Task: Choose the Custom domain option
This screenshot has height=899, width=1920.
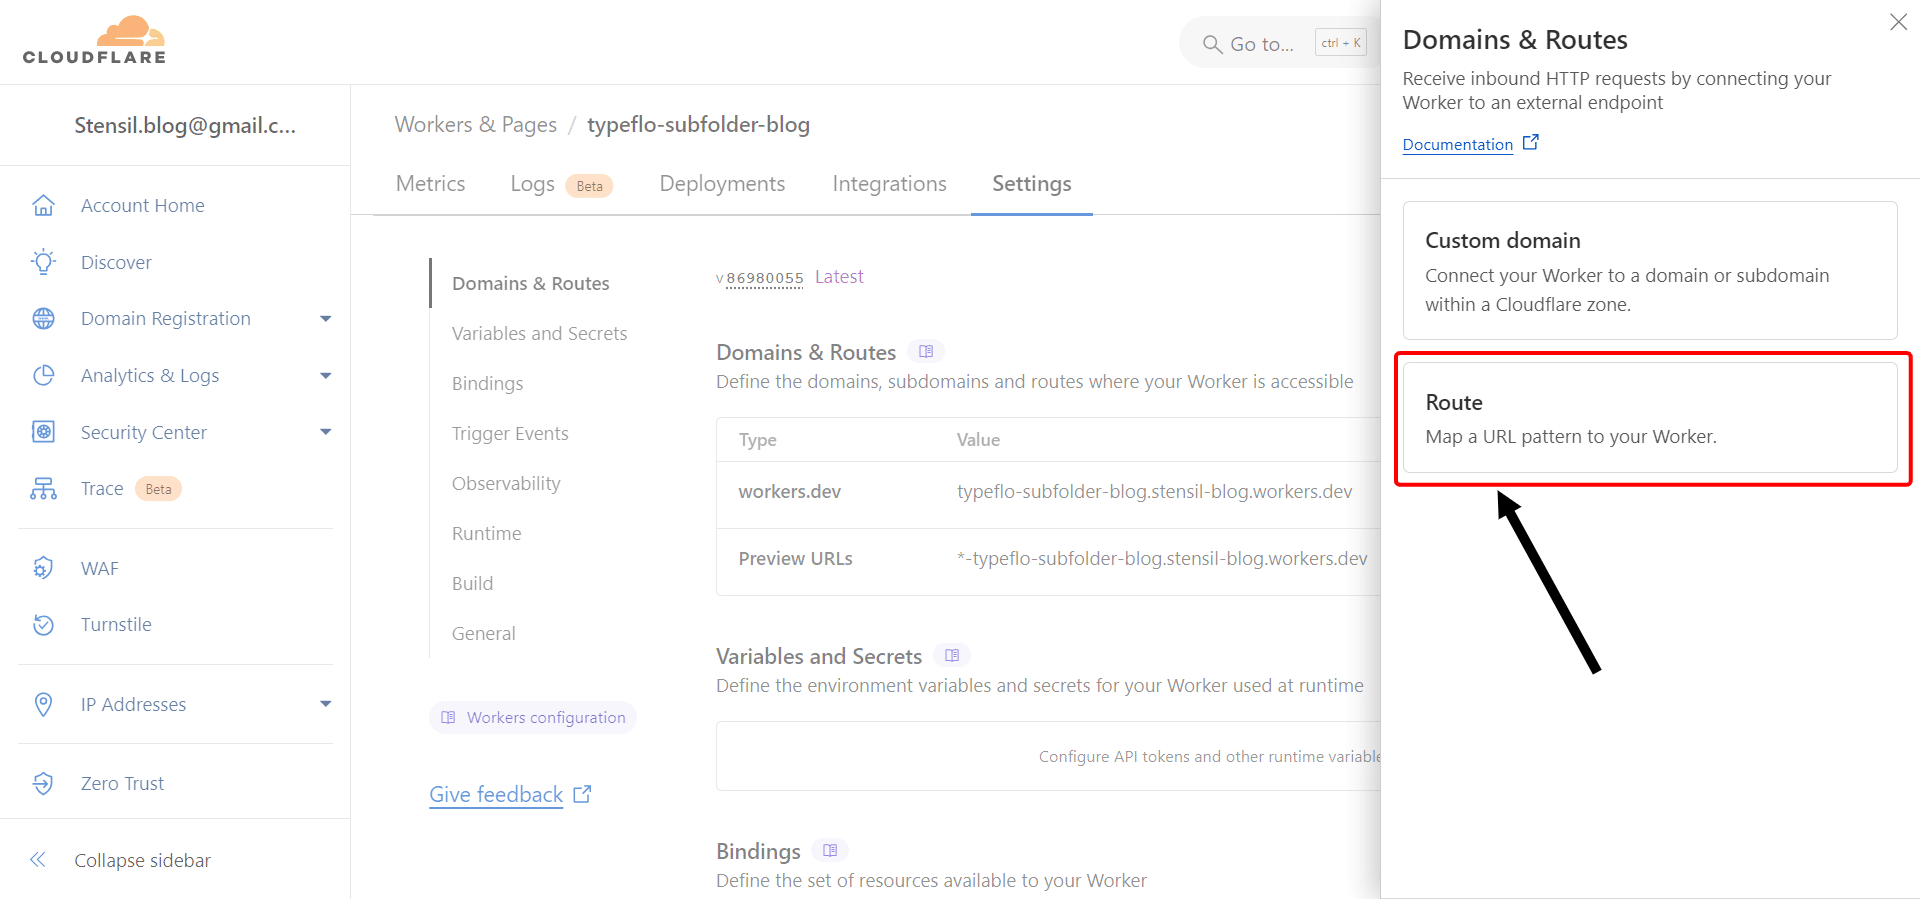Action: (1649, 271)
